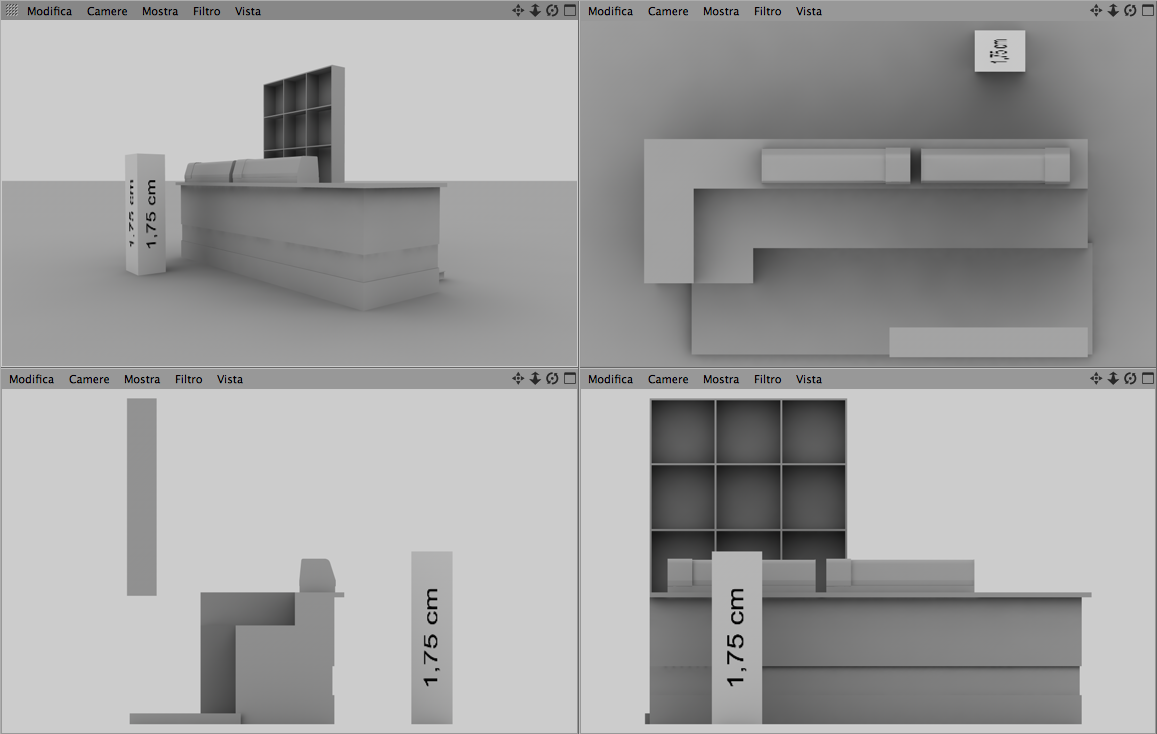Click the zoom arrow icon in the bottom-left viewport

[x=535, y=378]
